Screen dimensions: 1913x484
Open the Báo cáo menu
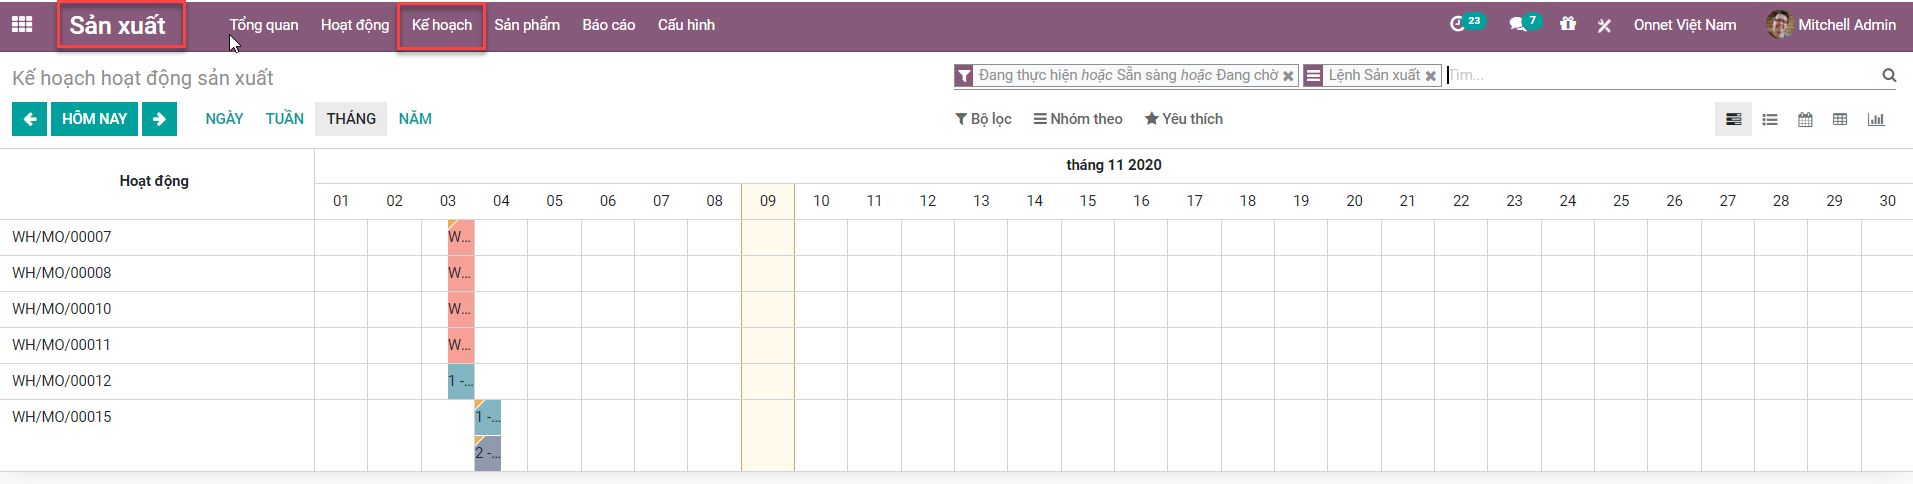point(609,25)
